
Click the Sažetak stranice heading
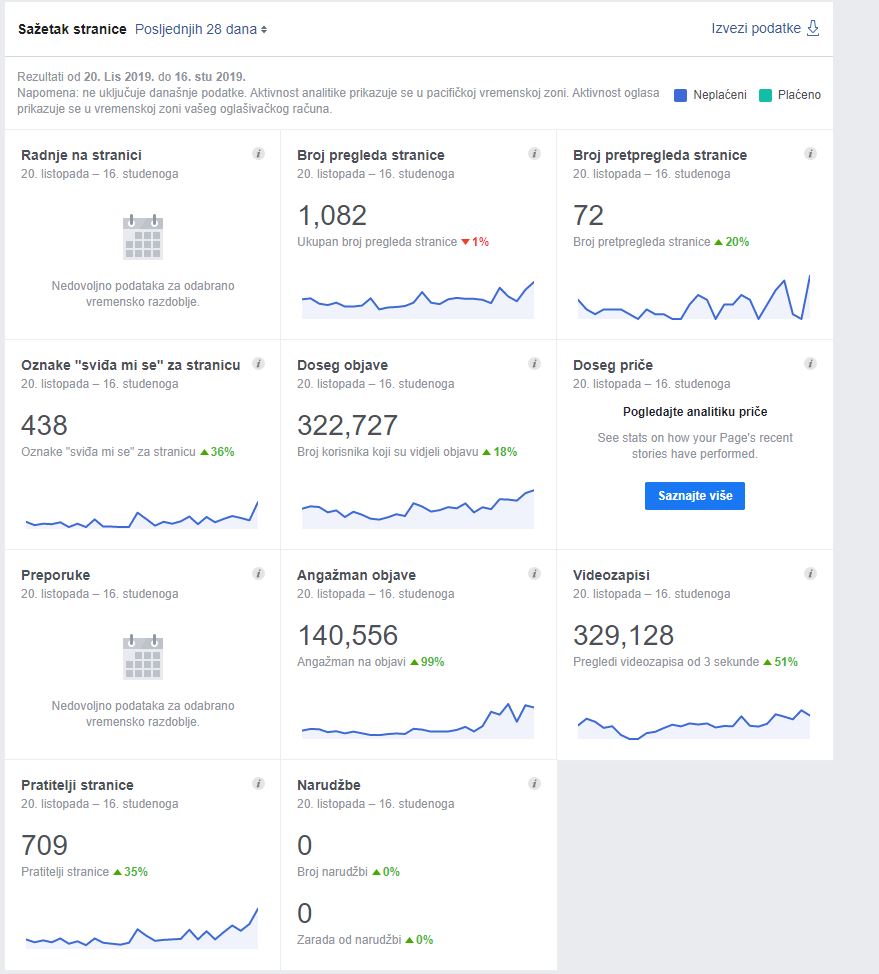click(72, 29)
